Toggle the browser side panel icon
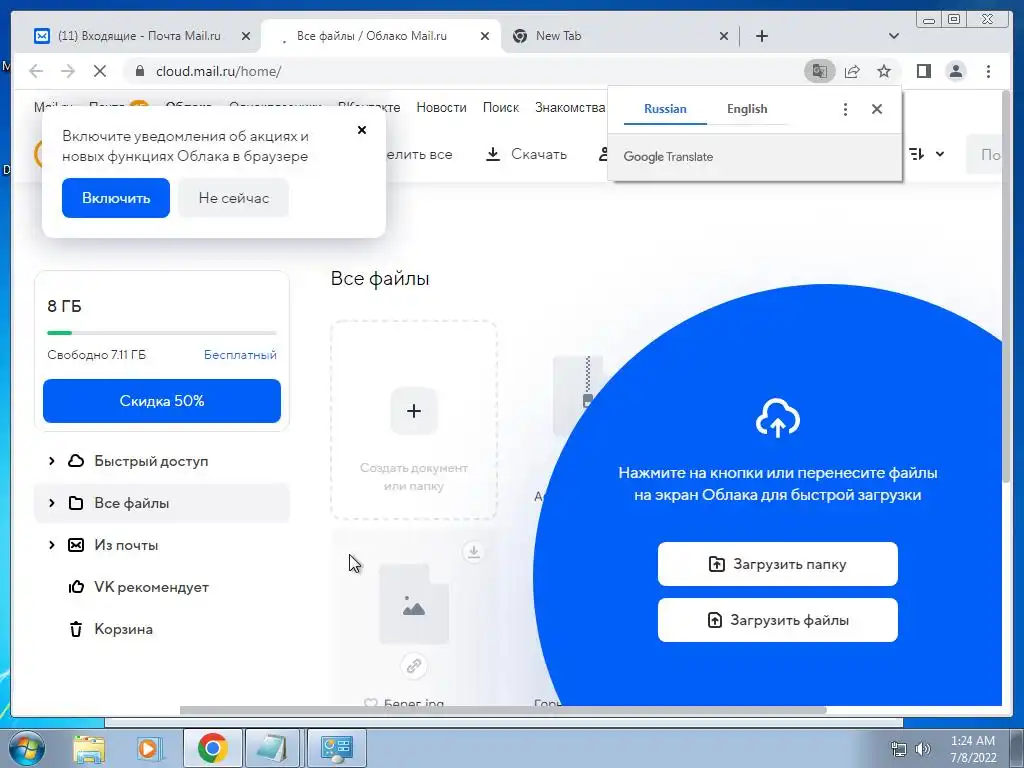The image size is (1024, 768). coord(923,71)
